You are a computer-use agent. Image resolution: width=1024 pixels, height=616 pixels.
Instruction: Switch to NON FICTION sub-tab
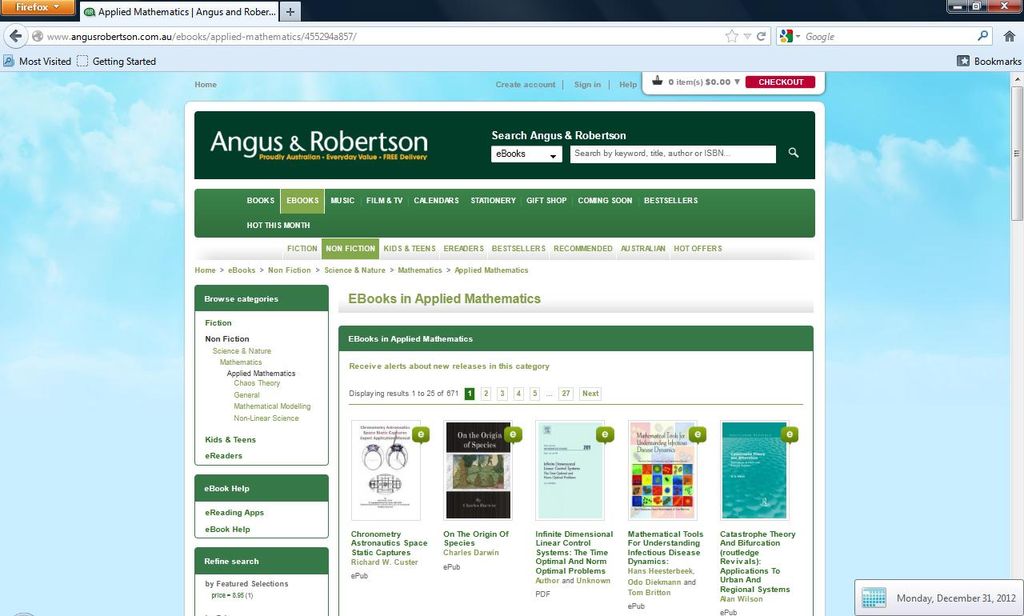(x=350, y=249)
